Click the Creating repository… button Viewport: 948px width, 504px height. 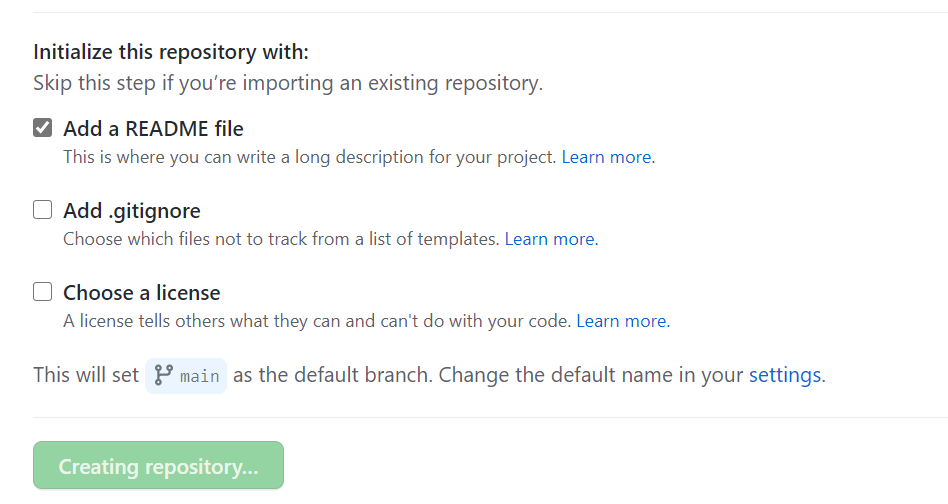pyautogui.click(x=158, y=465)
